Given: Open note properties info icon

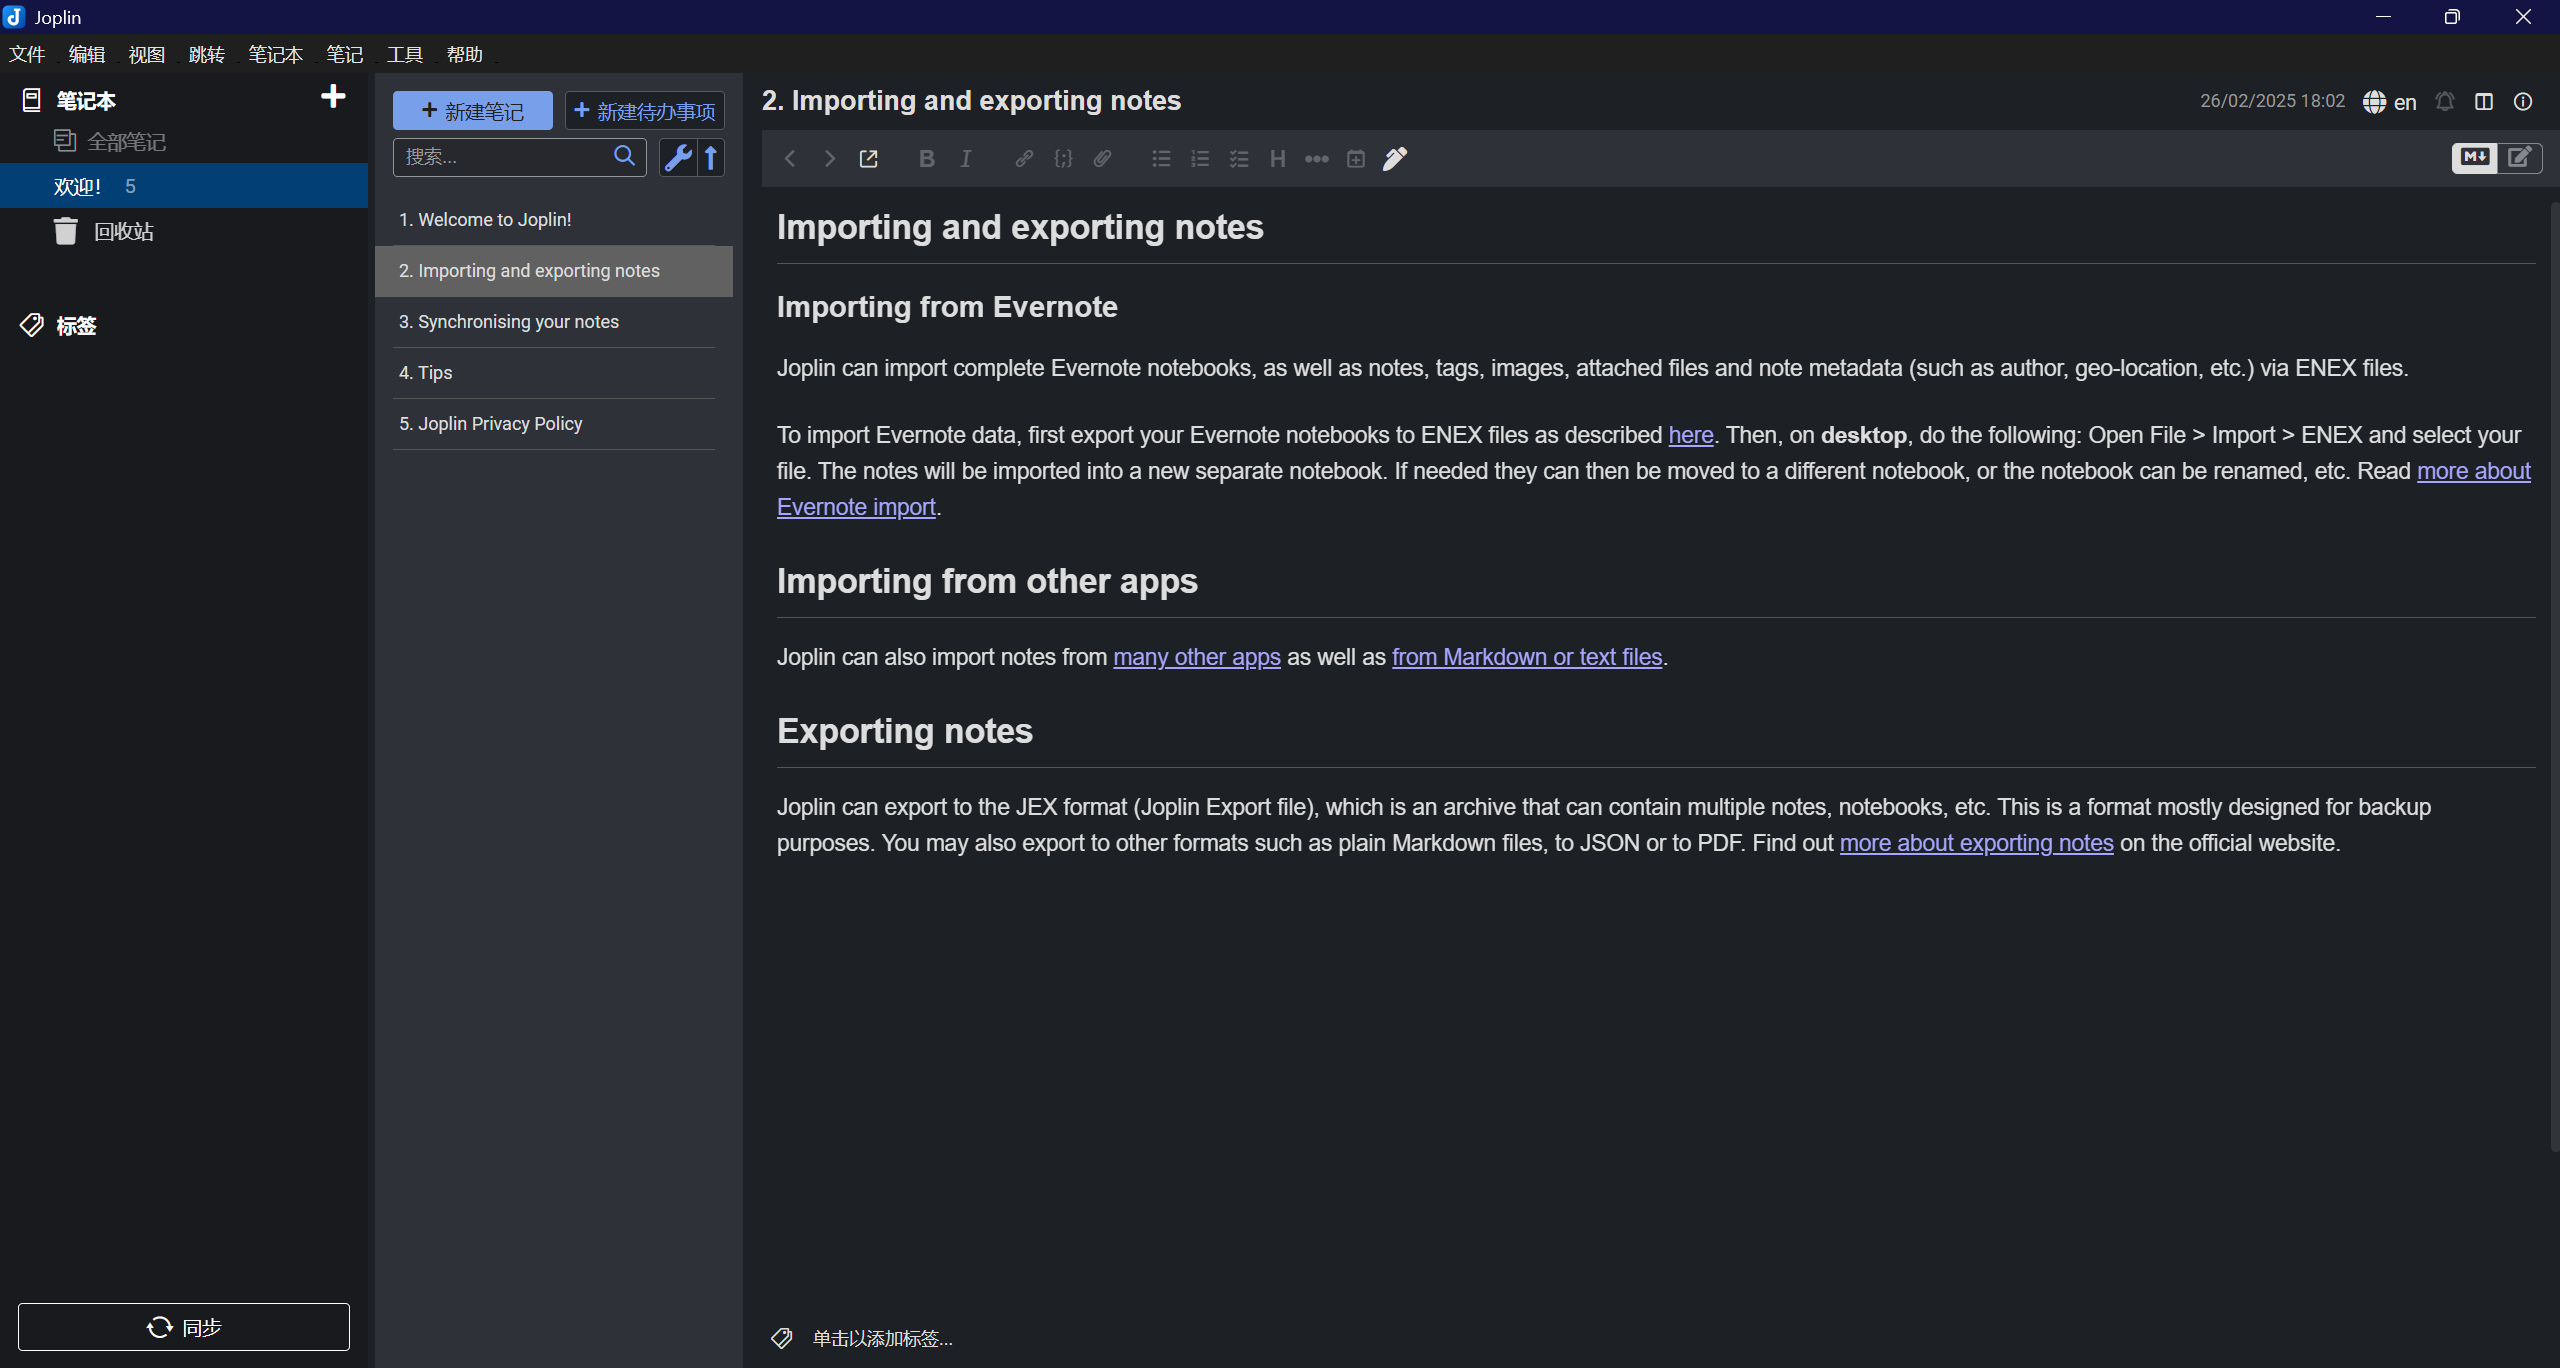Looking at the screenshot, I should point(2523,101).
